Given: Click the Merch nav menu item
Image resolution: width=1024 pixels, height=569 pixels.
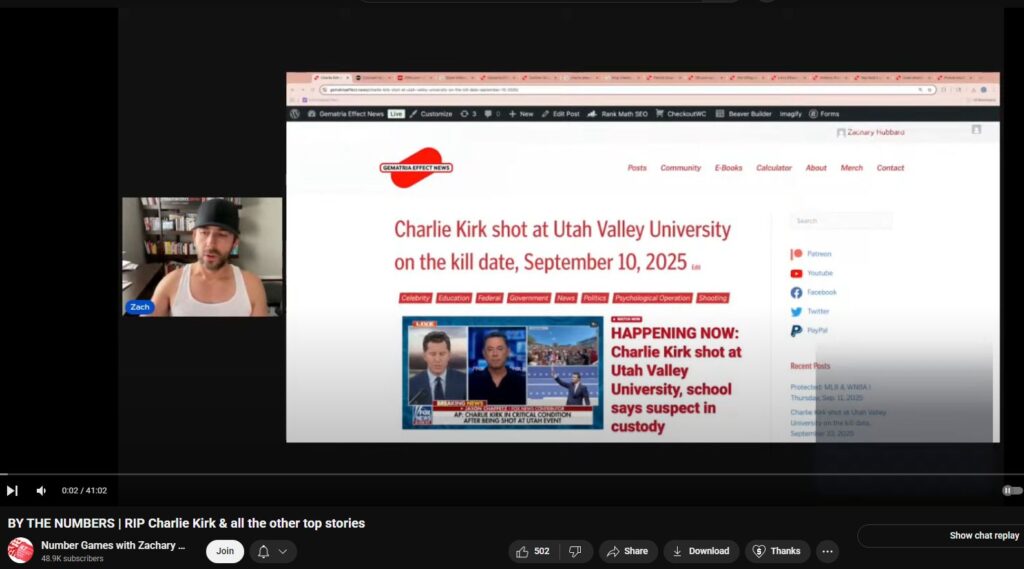Looking at the screenshot, I should click(852, 168).
